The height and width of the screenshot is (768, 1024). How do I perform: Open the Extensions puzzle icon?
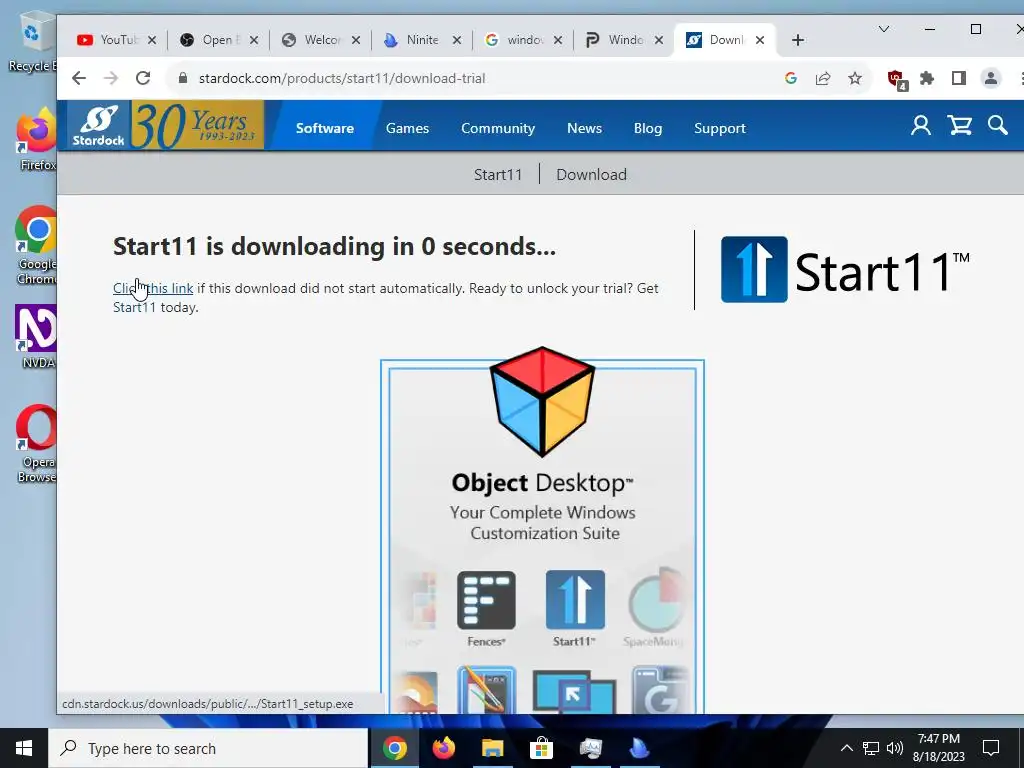927,78
